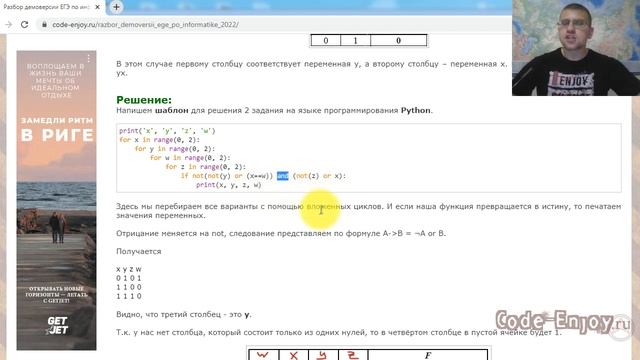Click the output header 'x y z w'
Image resolution: width=640 pixels, height=360 pixels.
click(129, 269)
